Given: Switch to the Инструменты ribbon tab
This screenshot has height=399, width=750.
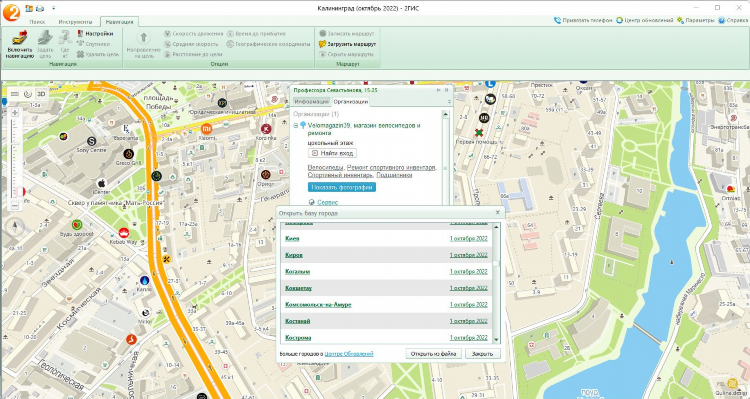Looking at the screenshot, I should pyautogui.click(x=75, y=22).
